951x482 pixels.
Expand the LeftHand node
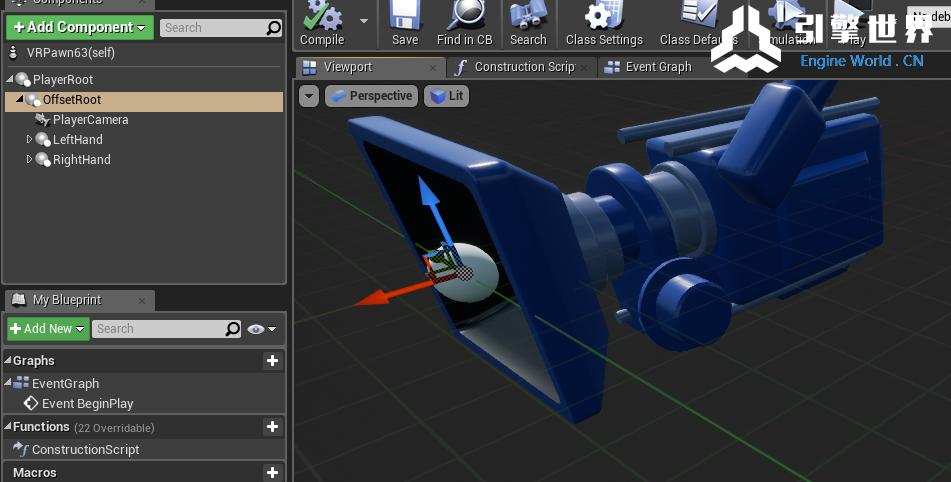tap(29, 139)
